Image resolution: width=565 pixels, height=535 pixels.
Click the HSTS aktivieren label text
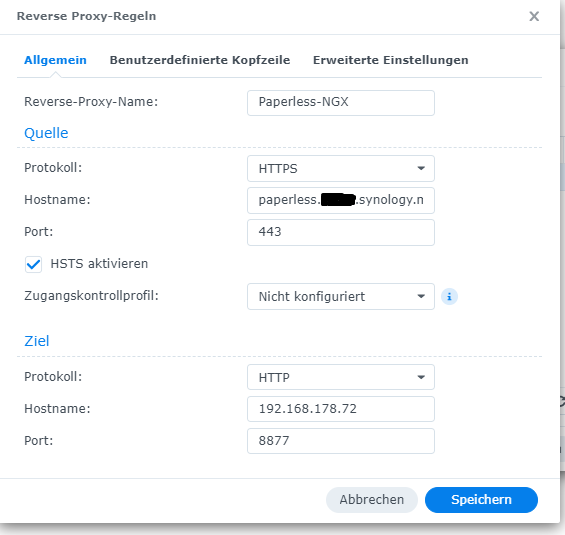[x=99, y=264]
